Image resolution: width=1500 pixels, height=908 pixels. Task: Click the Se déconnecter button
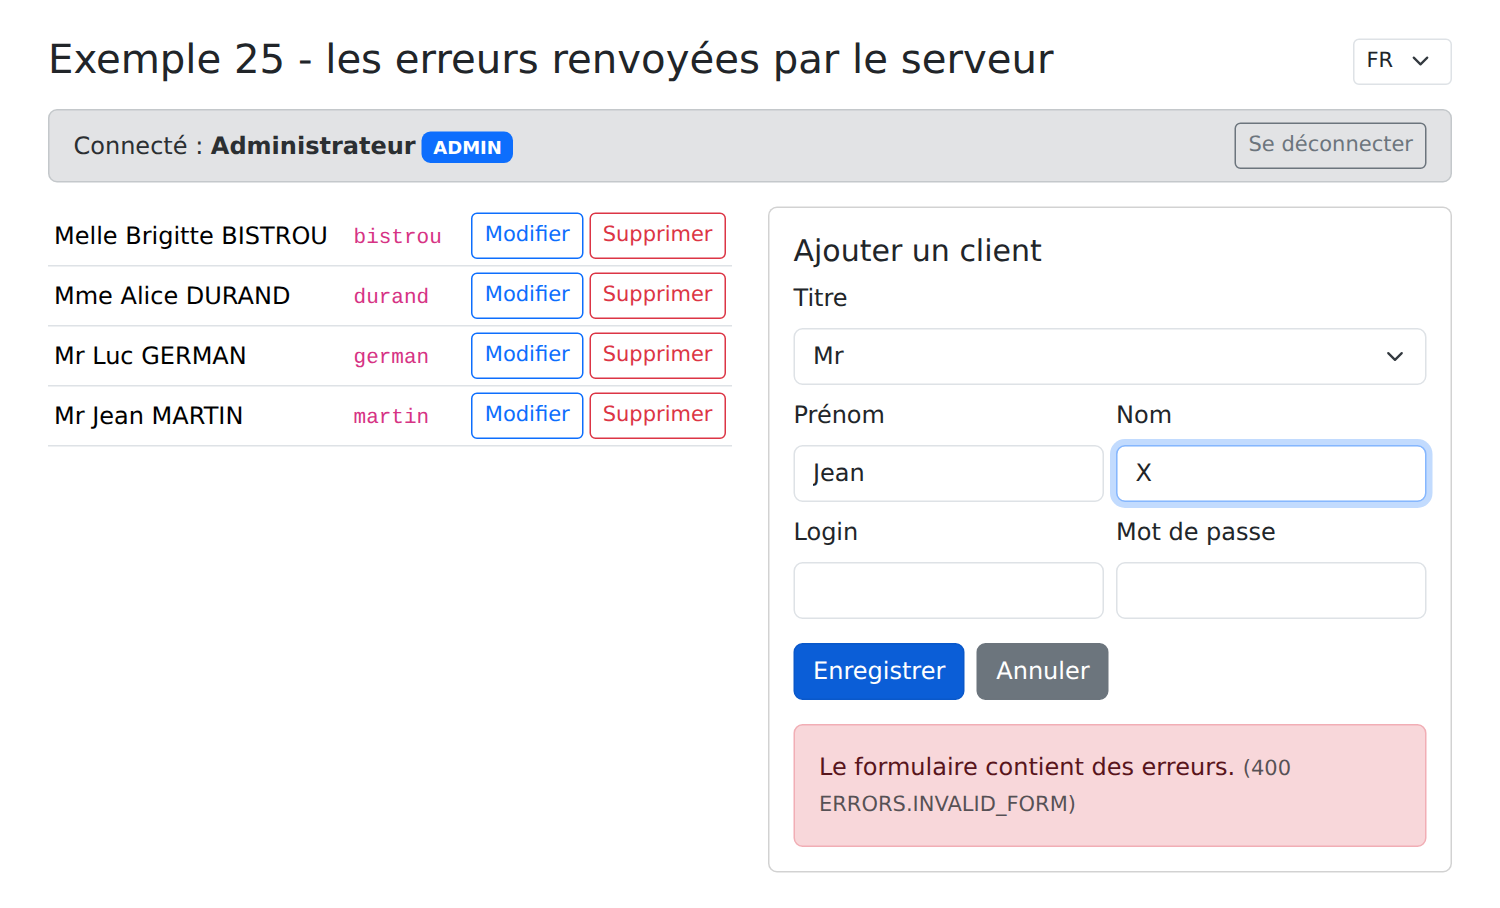[x=1330, y=145]
